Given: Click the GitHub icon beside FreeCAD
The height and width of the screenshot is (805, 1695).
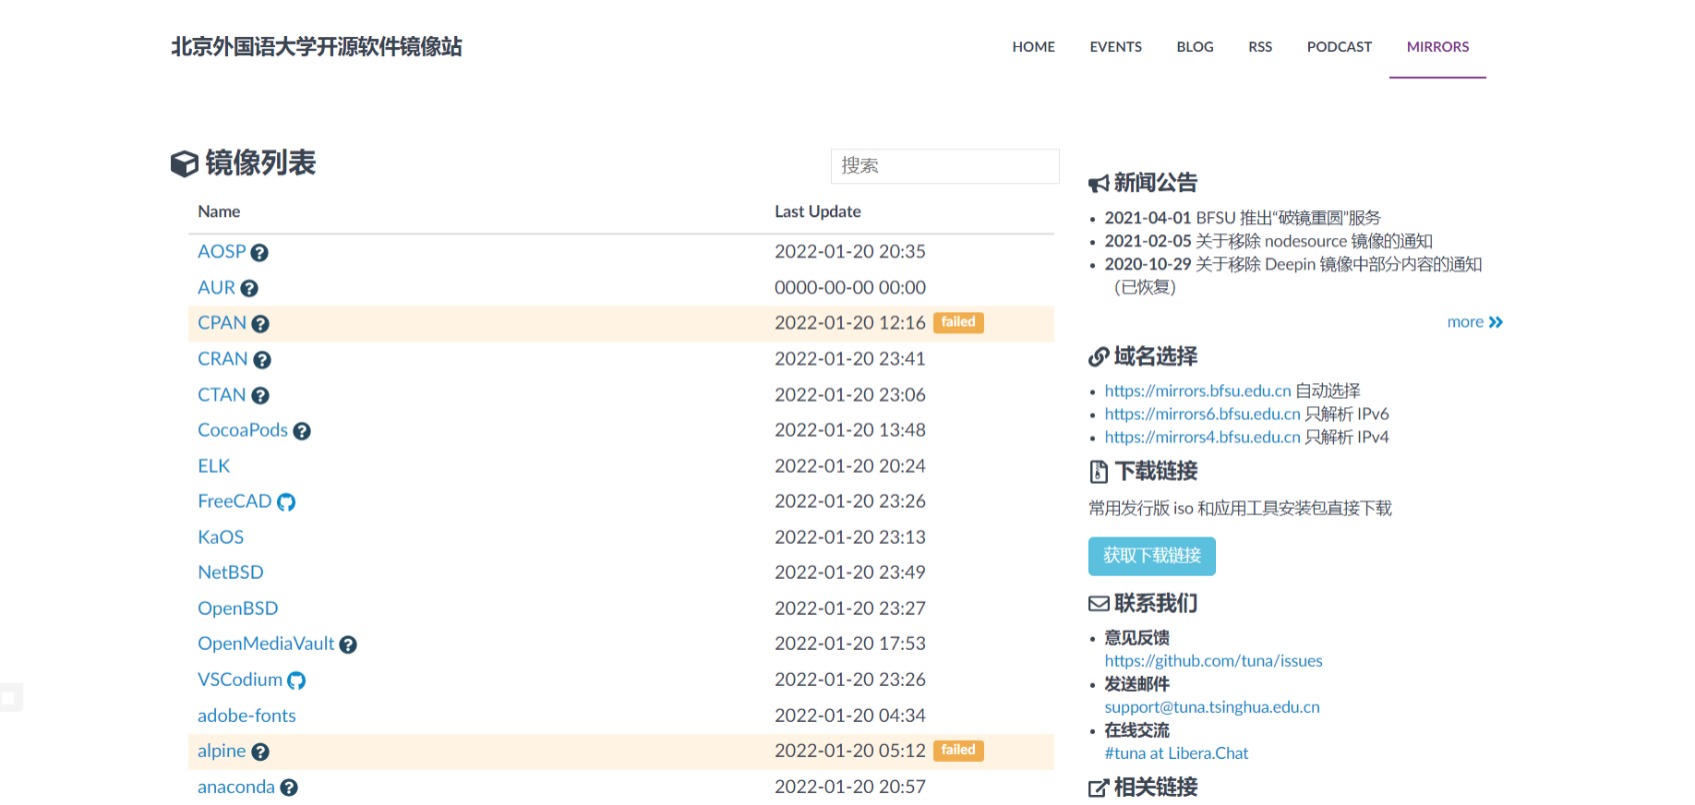Looking at the screenshot, I should (286, 502).
